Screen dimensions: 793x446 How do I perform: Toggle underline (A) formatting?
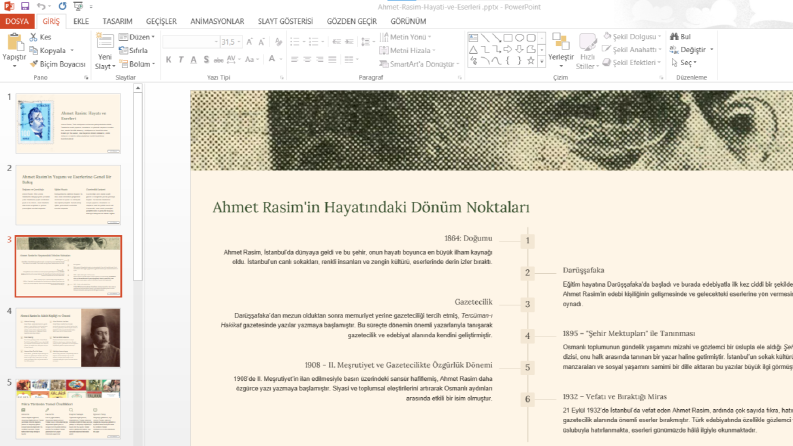tap(194, 60)
